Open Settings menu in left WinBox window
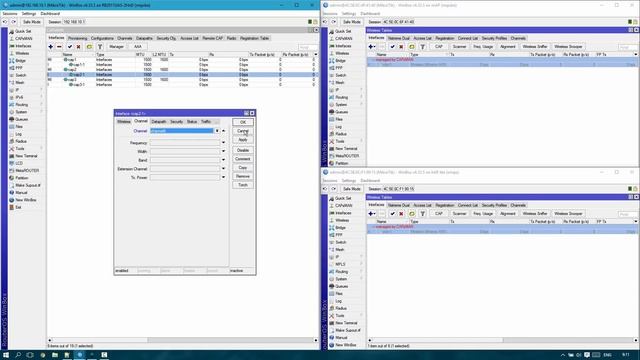640x360 pixels. (x=29, y=14)
